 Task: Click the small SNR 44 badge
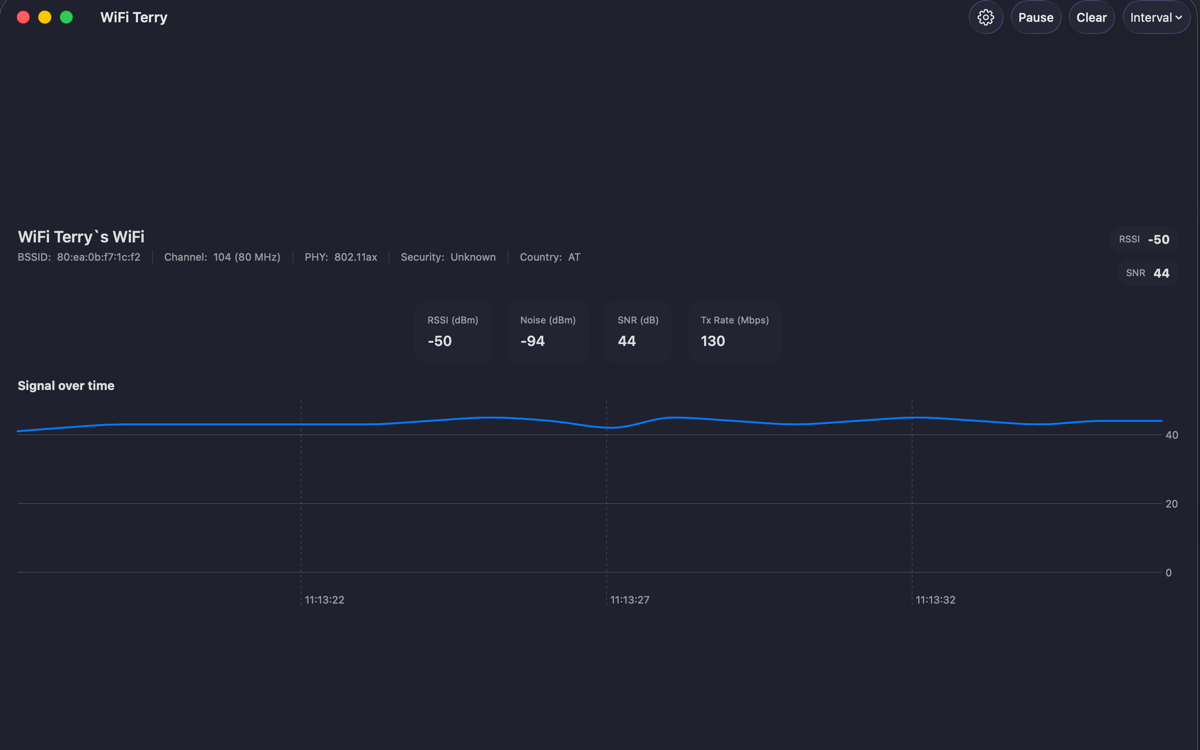[x=1147, y=273]
